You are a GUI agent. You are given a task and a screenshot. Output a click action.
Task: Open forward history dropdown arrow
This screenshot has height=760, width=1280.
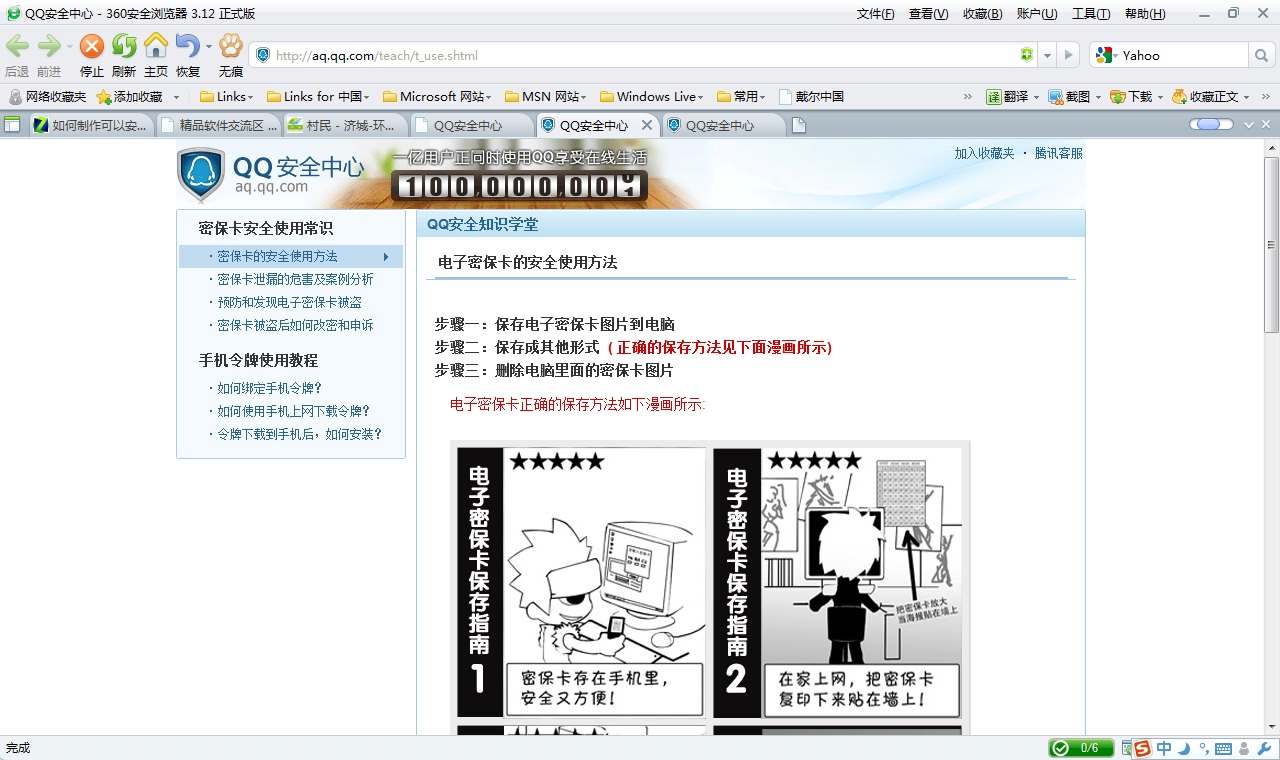[69, 47]
